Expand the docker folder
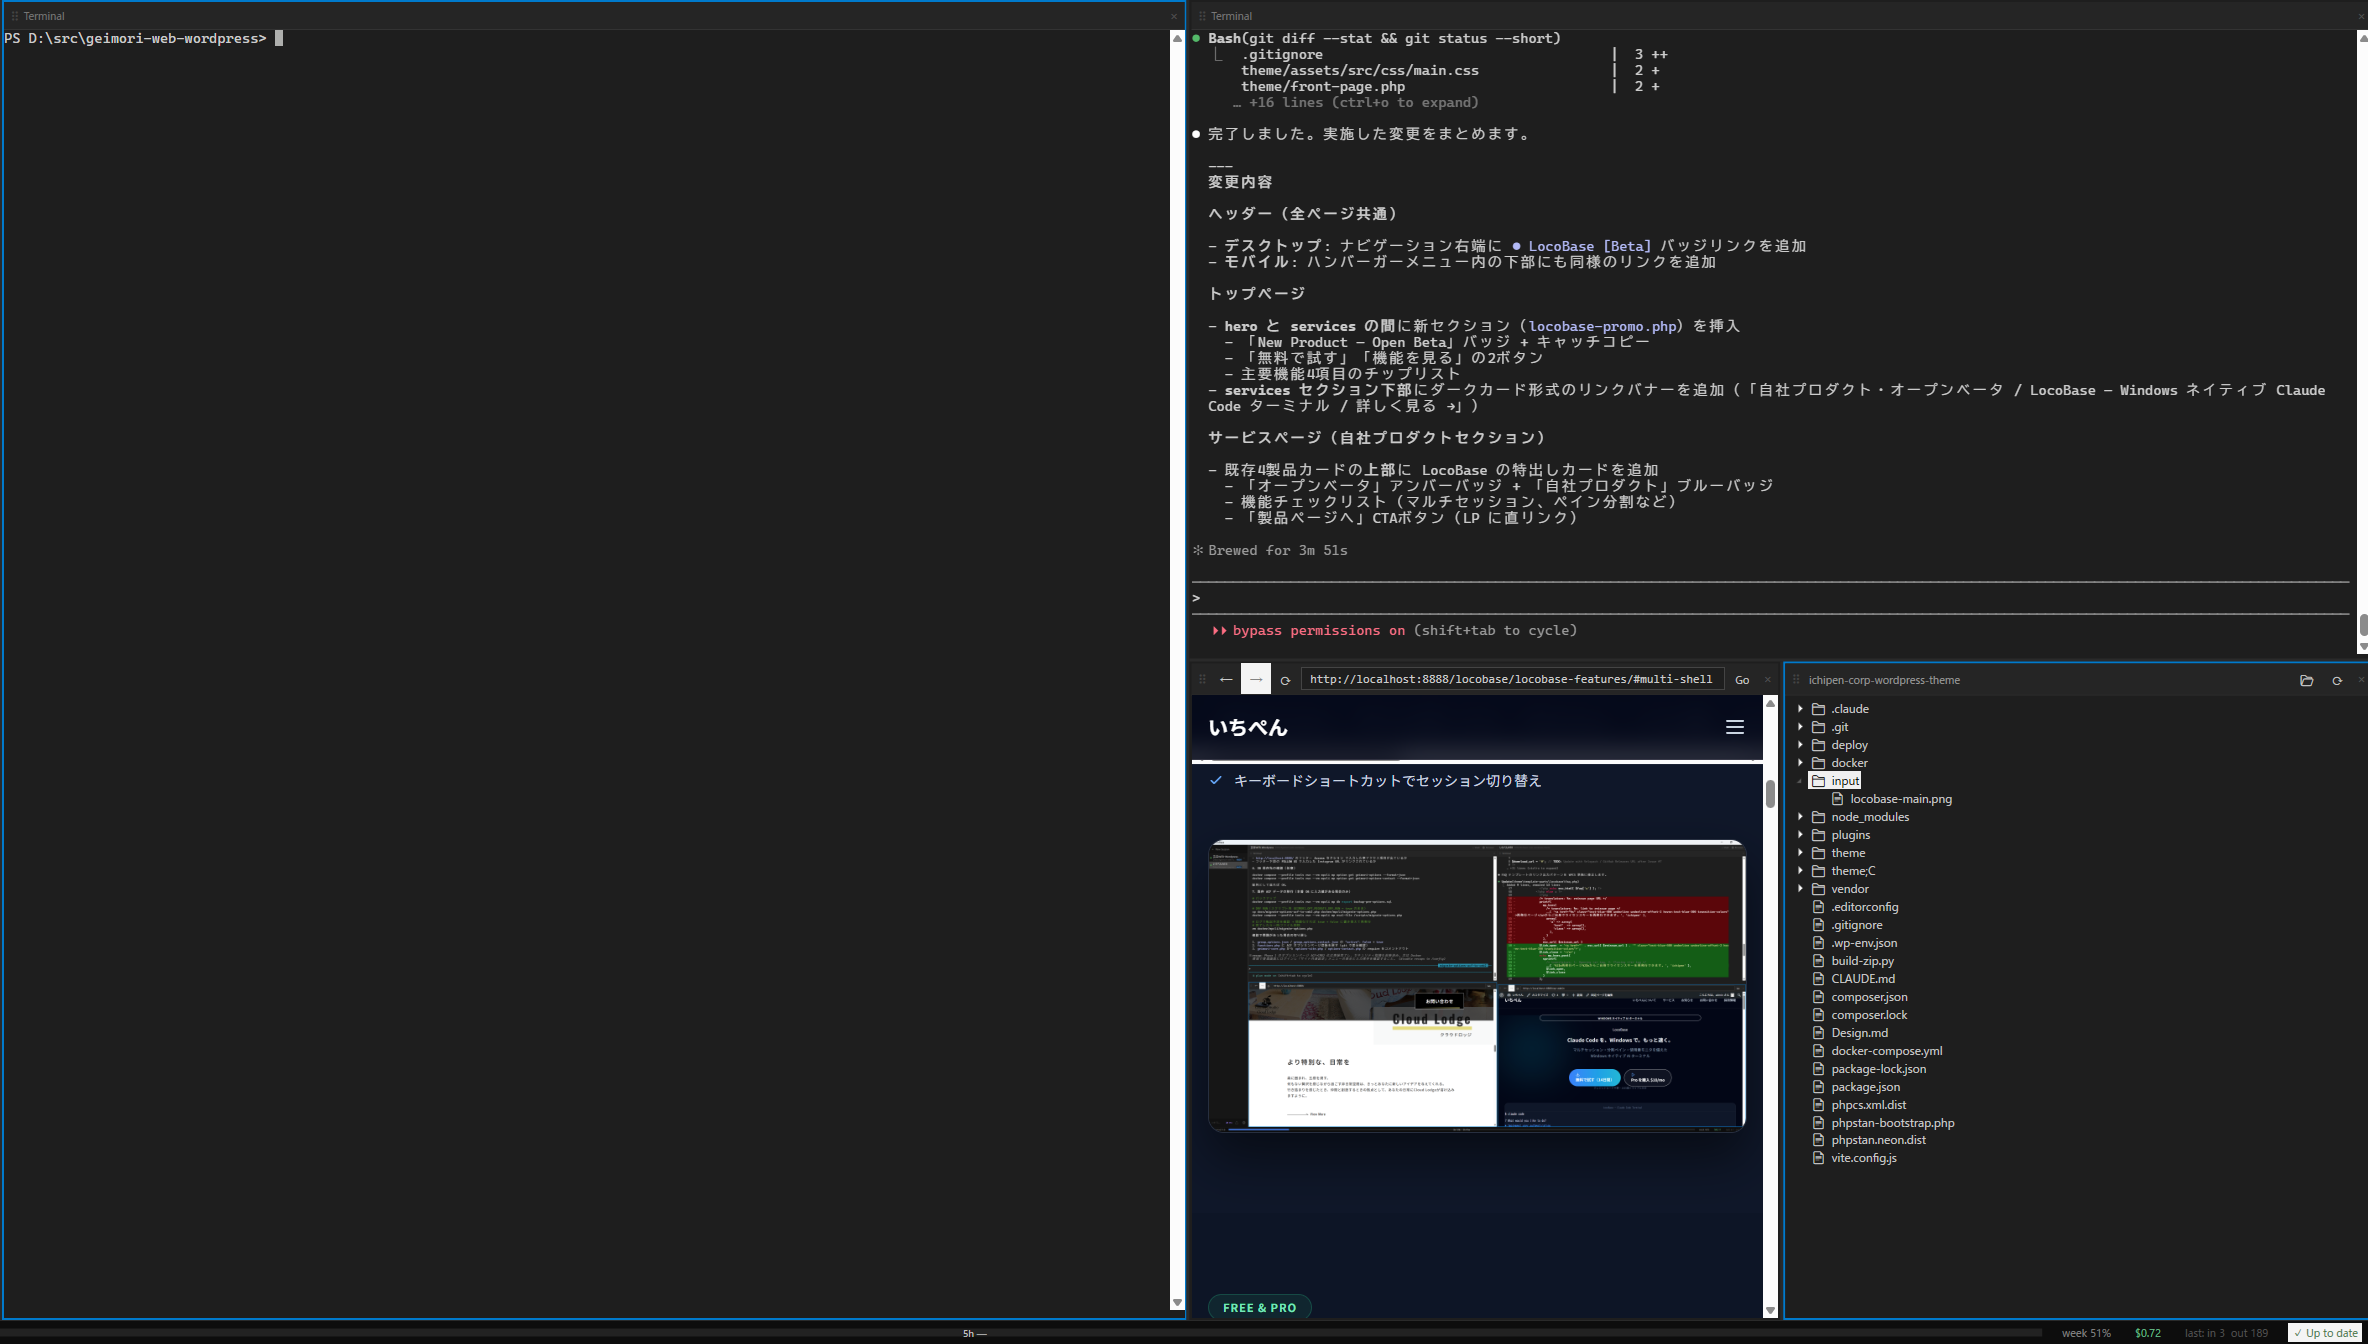 click(1801, 763)
